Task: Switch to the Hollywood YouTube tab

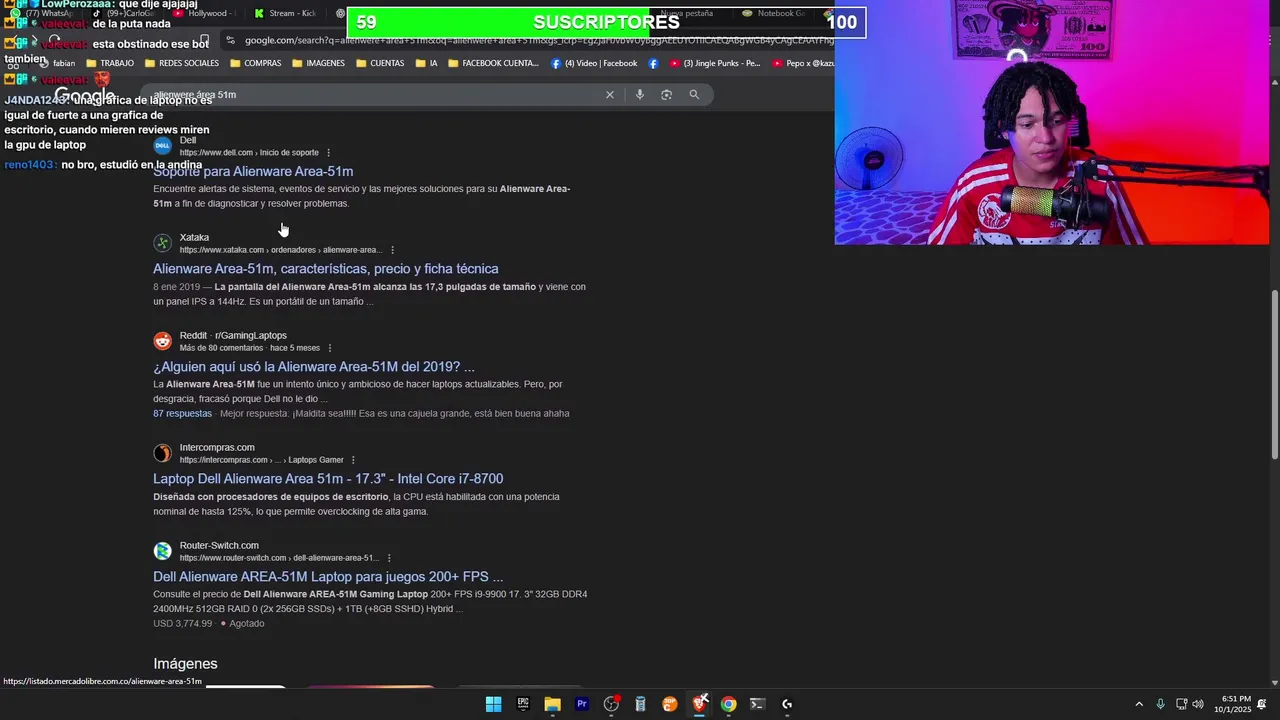Action: pyautogui.click(x=201, y=13)
